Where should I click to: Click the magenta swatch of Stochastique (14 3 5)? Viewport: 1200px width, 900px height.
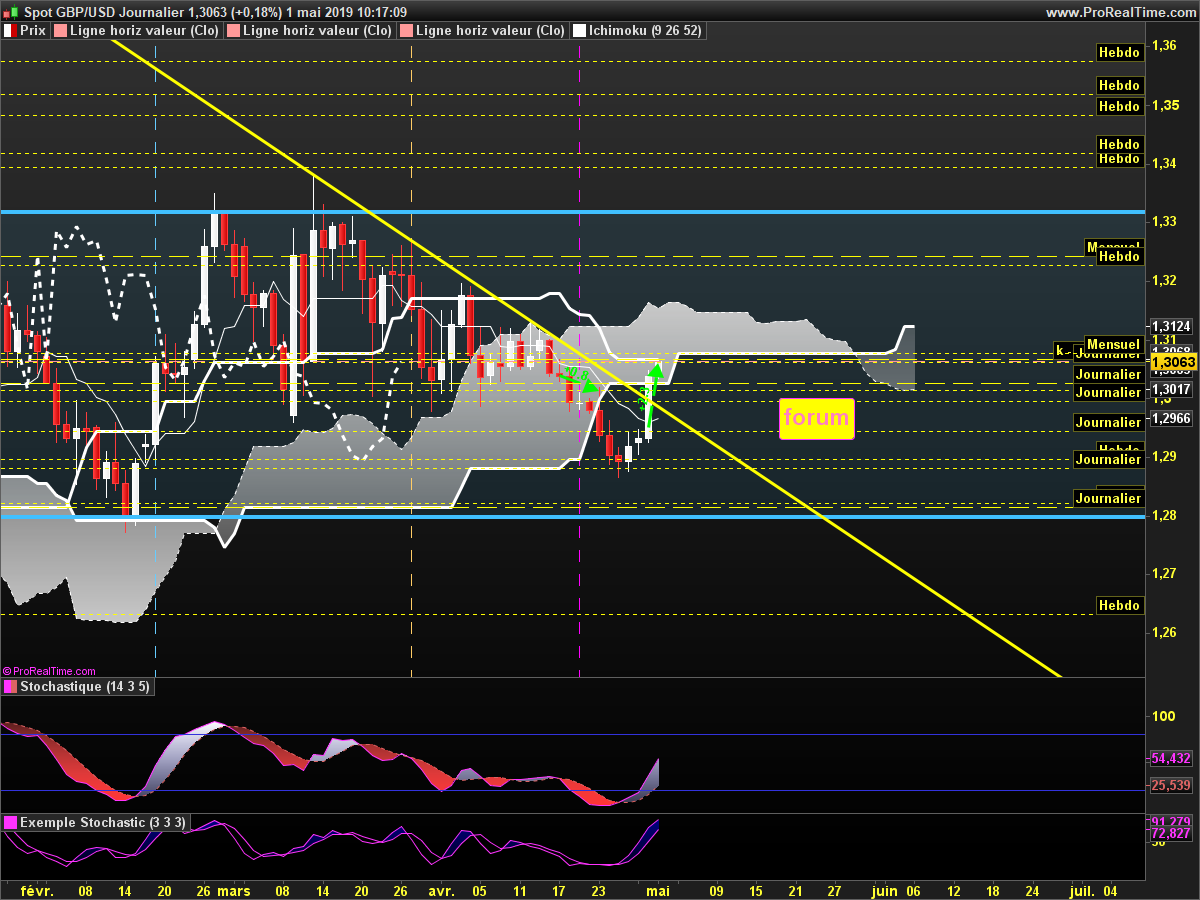(10, 688)
